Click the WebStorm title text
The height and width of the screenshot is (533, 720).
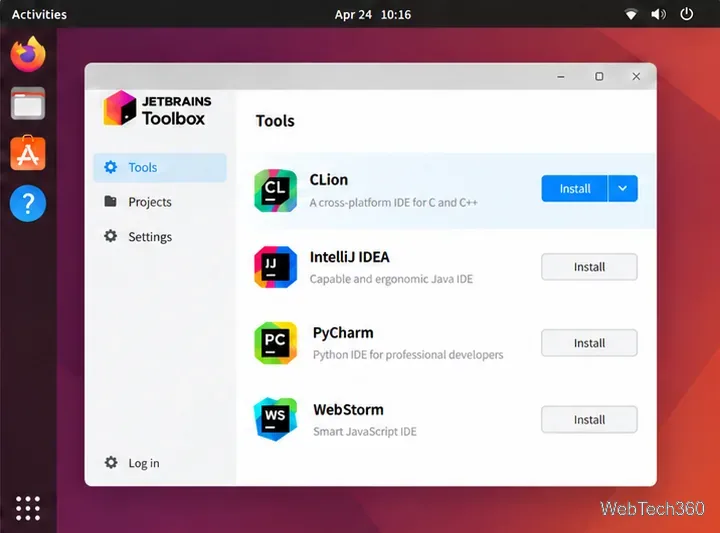348,410
